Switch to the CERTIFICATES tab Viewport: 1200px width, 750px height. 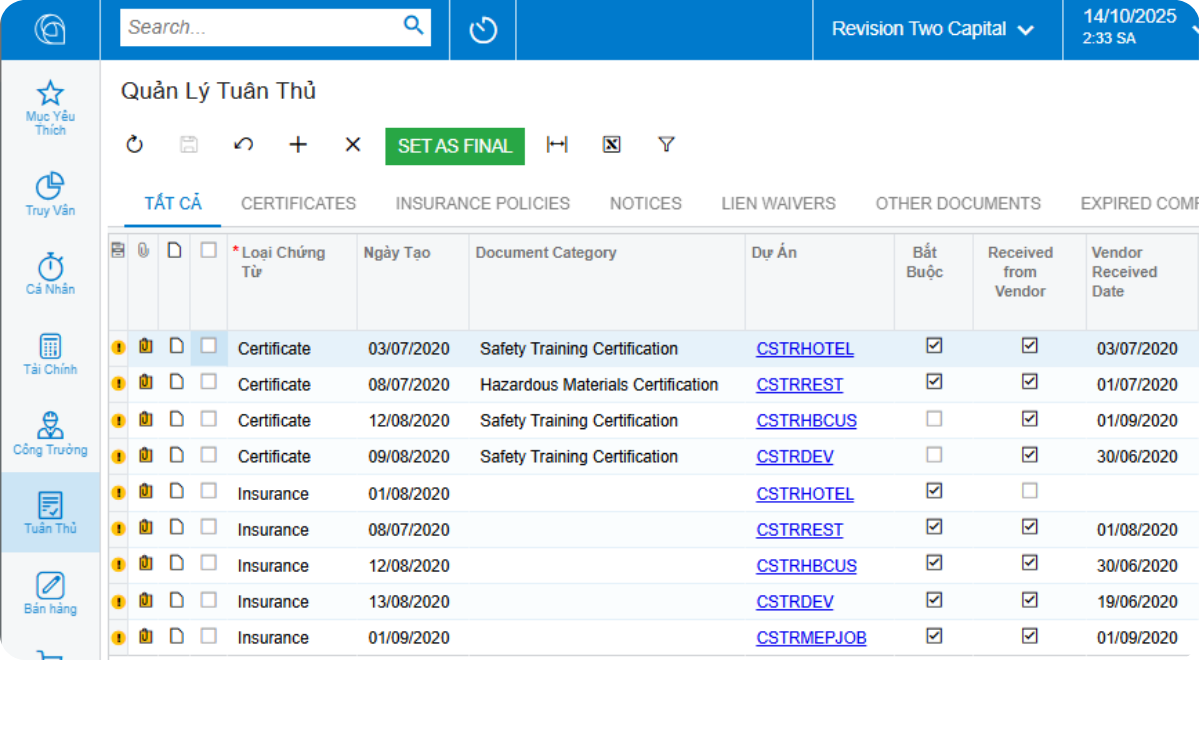(x=298, y=203)
